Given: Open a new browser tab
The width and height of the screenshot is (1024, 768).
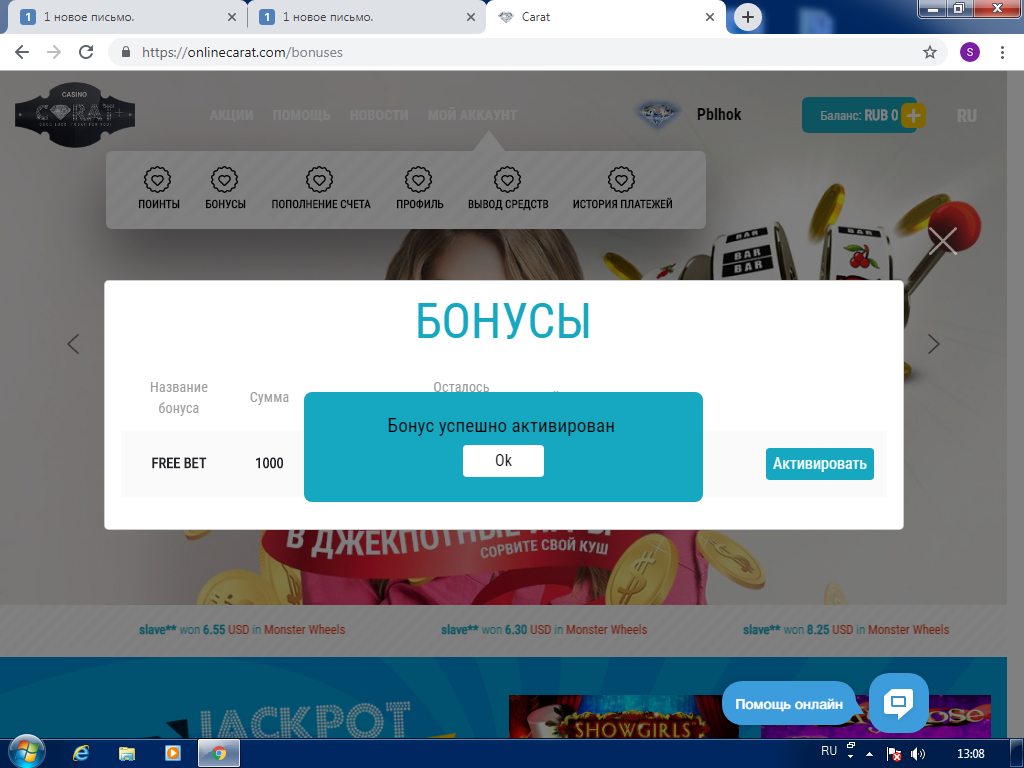Looking at the screenshot, I should click(x=748, y=17).
